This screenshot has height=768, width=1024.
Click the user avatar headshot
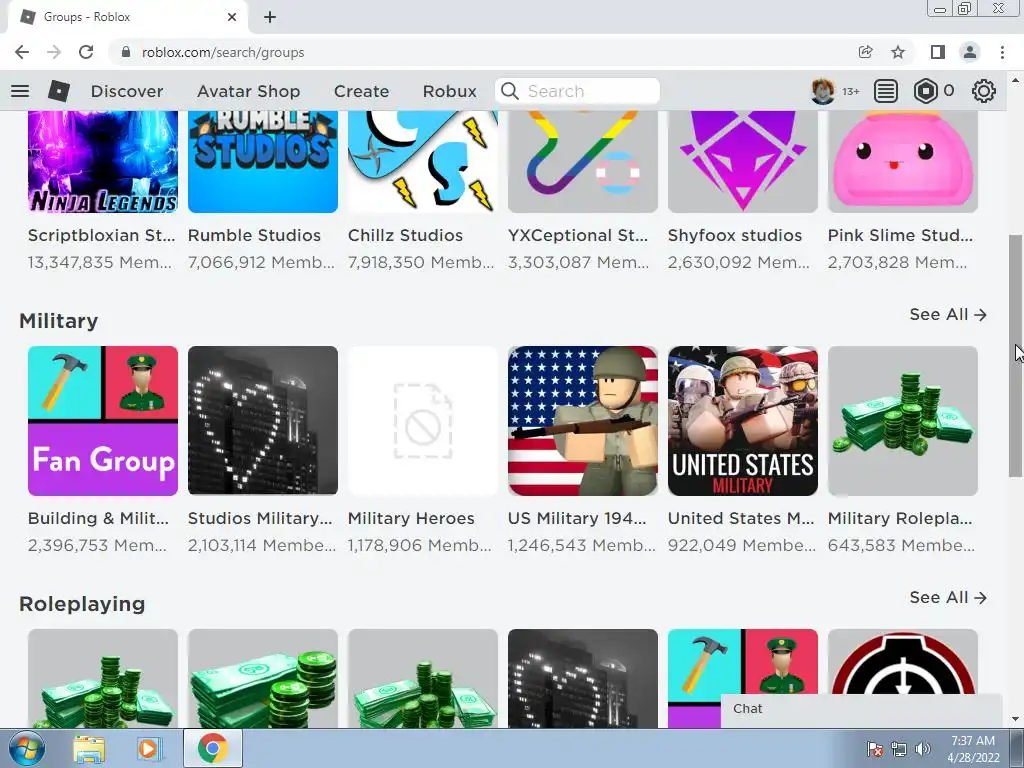[823, 91]
